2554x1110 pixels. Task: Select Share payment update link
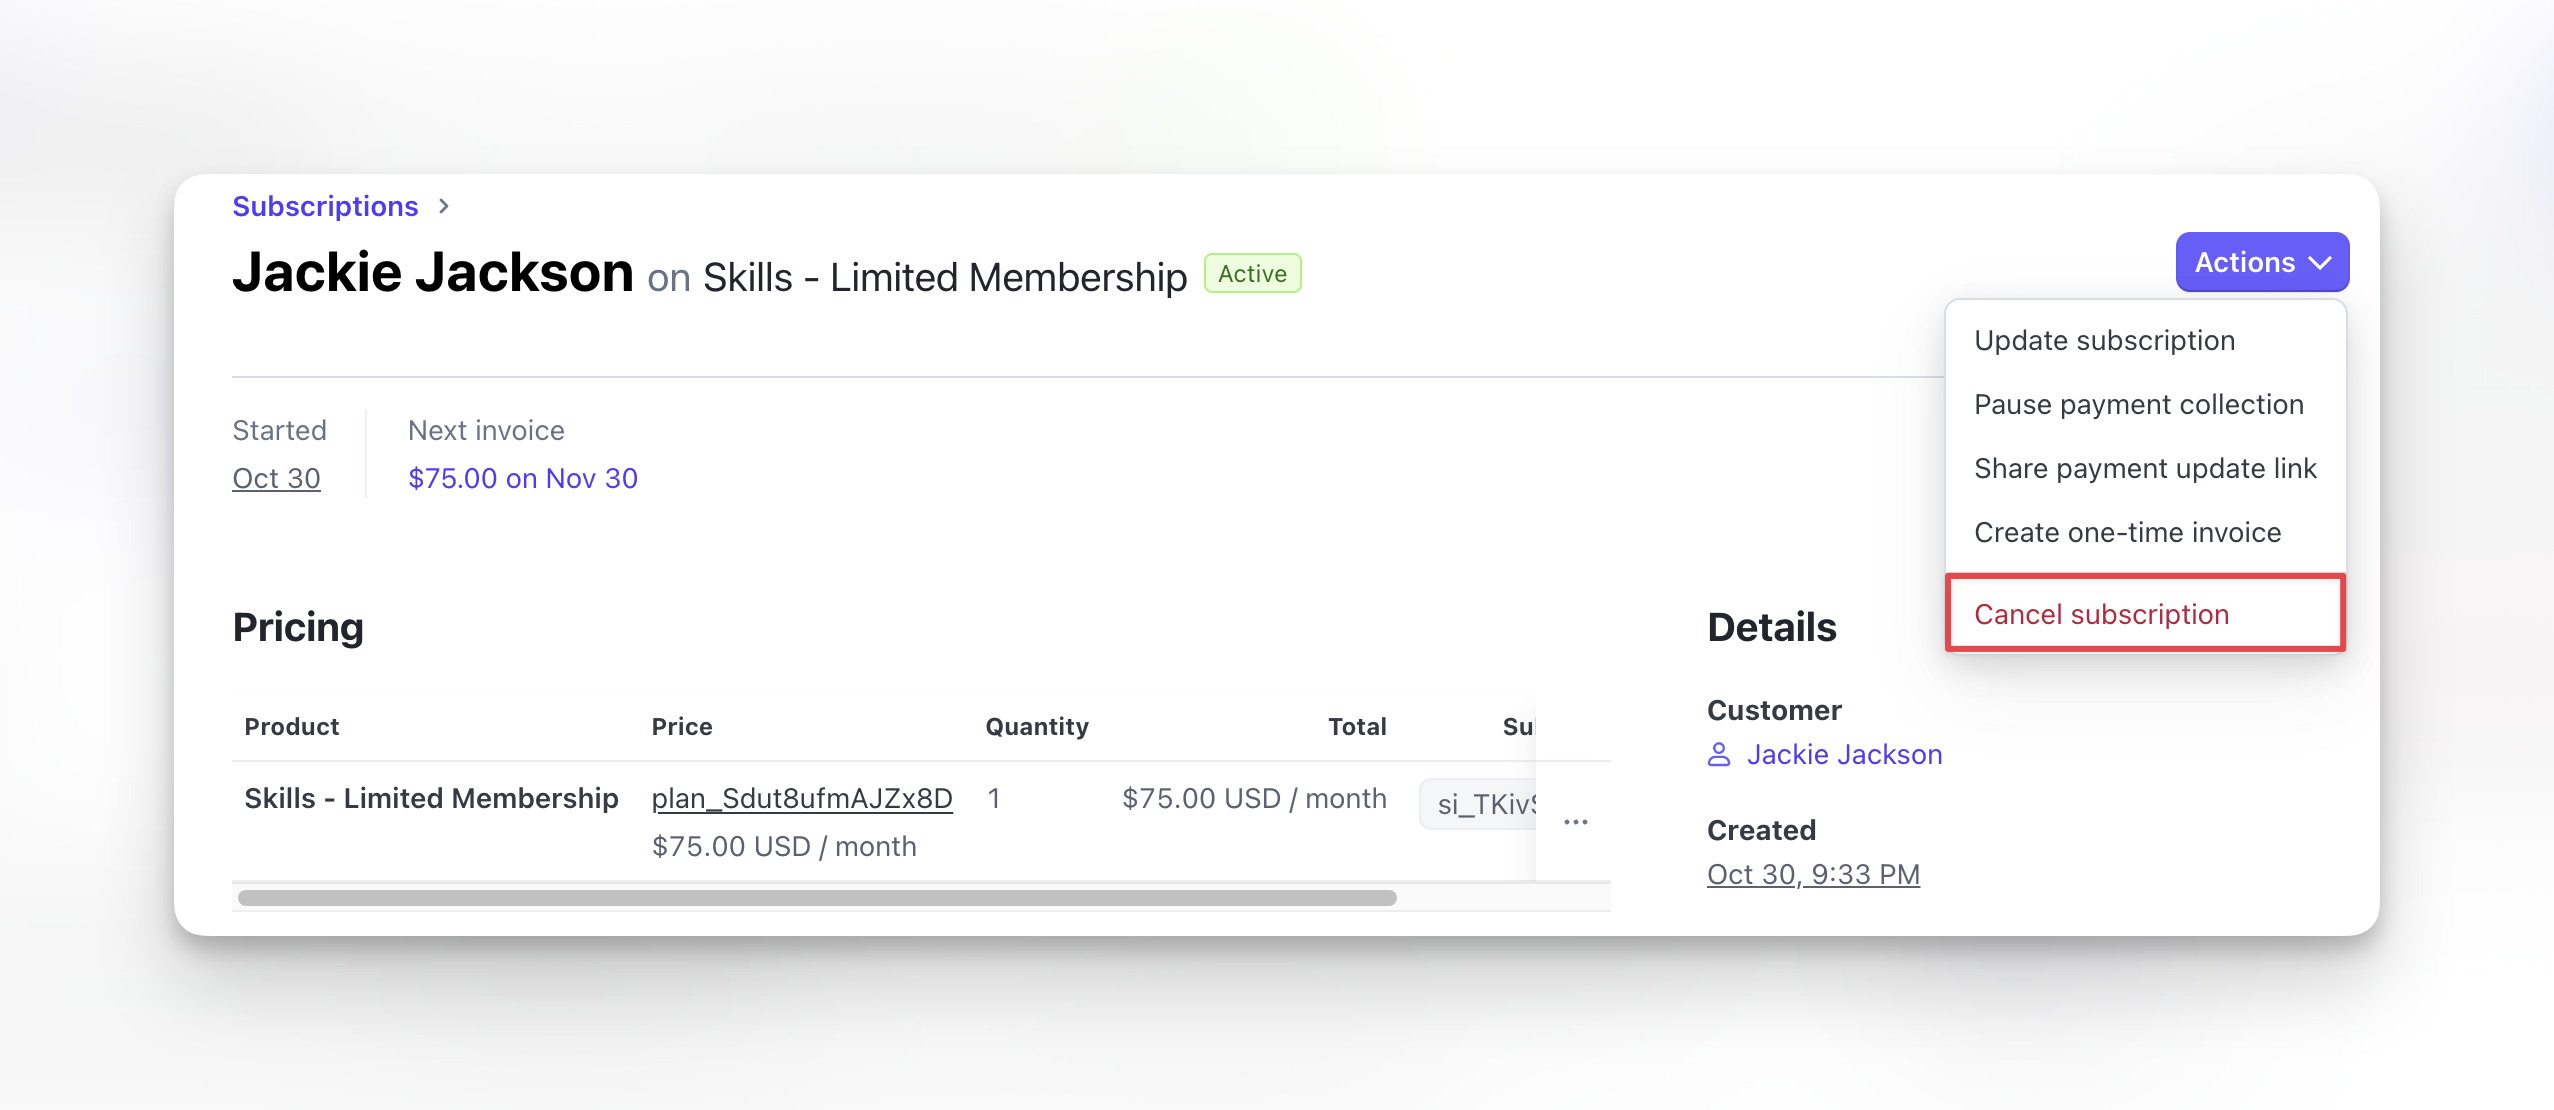tap(2144, 468)
